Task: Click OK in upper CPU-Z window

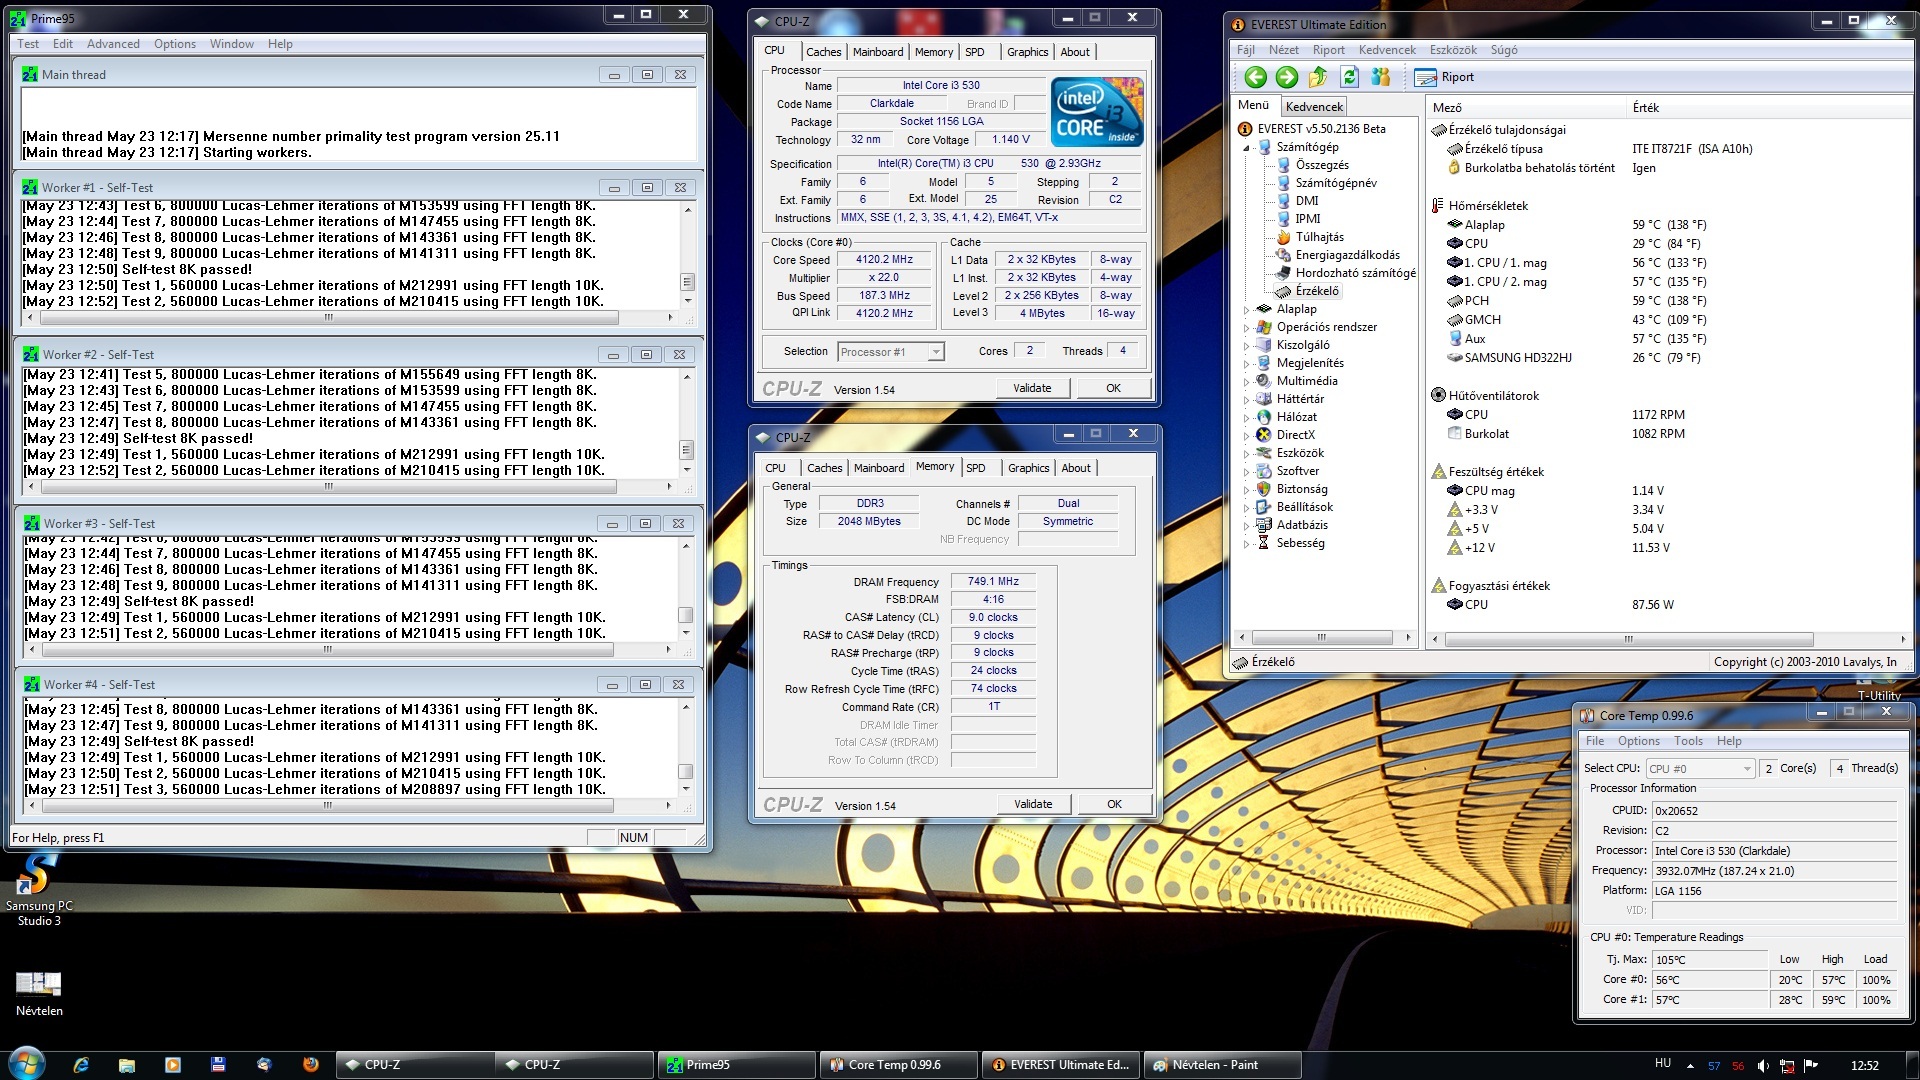Action: [x=1113, y=388]
